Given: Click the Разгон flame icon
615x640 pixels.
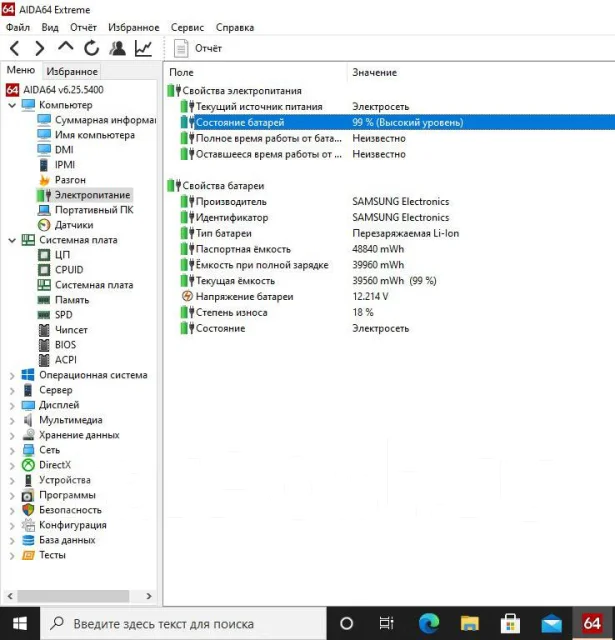Looking at the screenshot, I should (x=44, y=180).
